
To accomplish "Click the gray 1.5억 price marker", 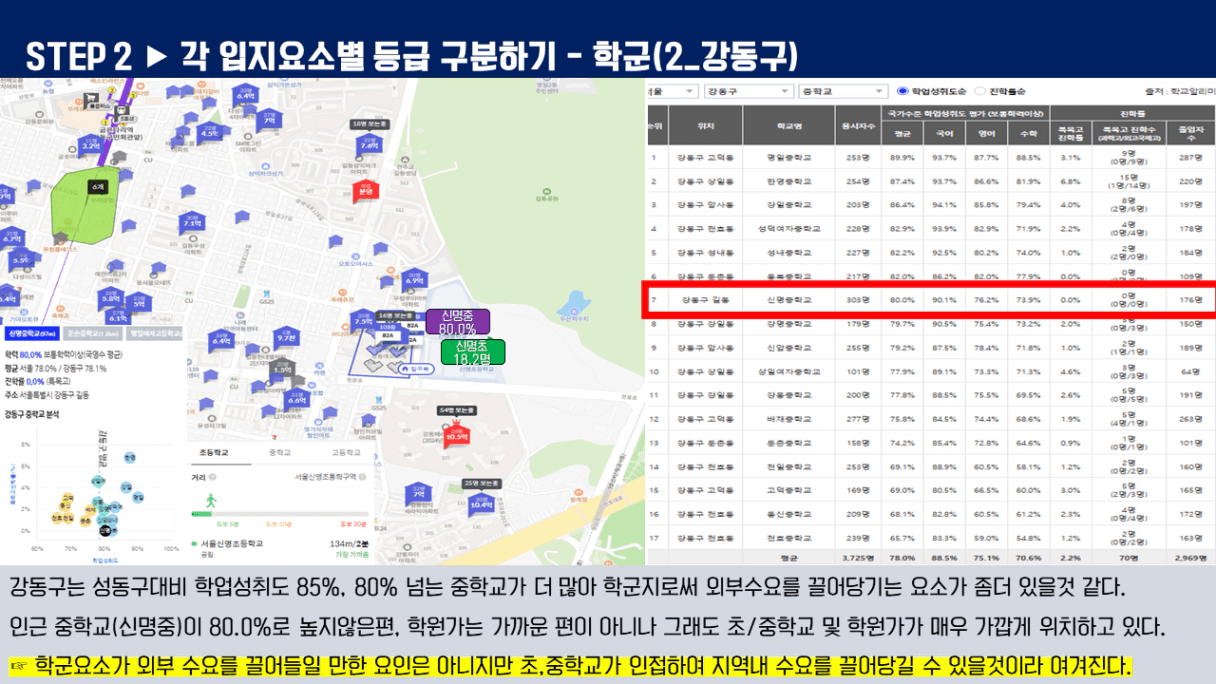I will click(x=283, y=368).
